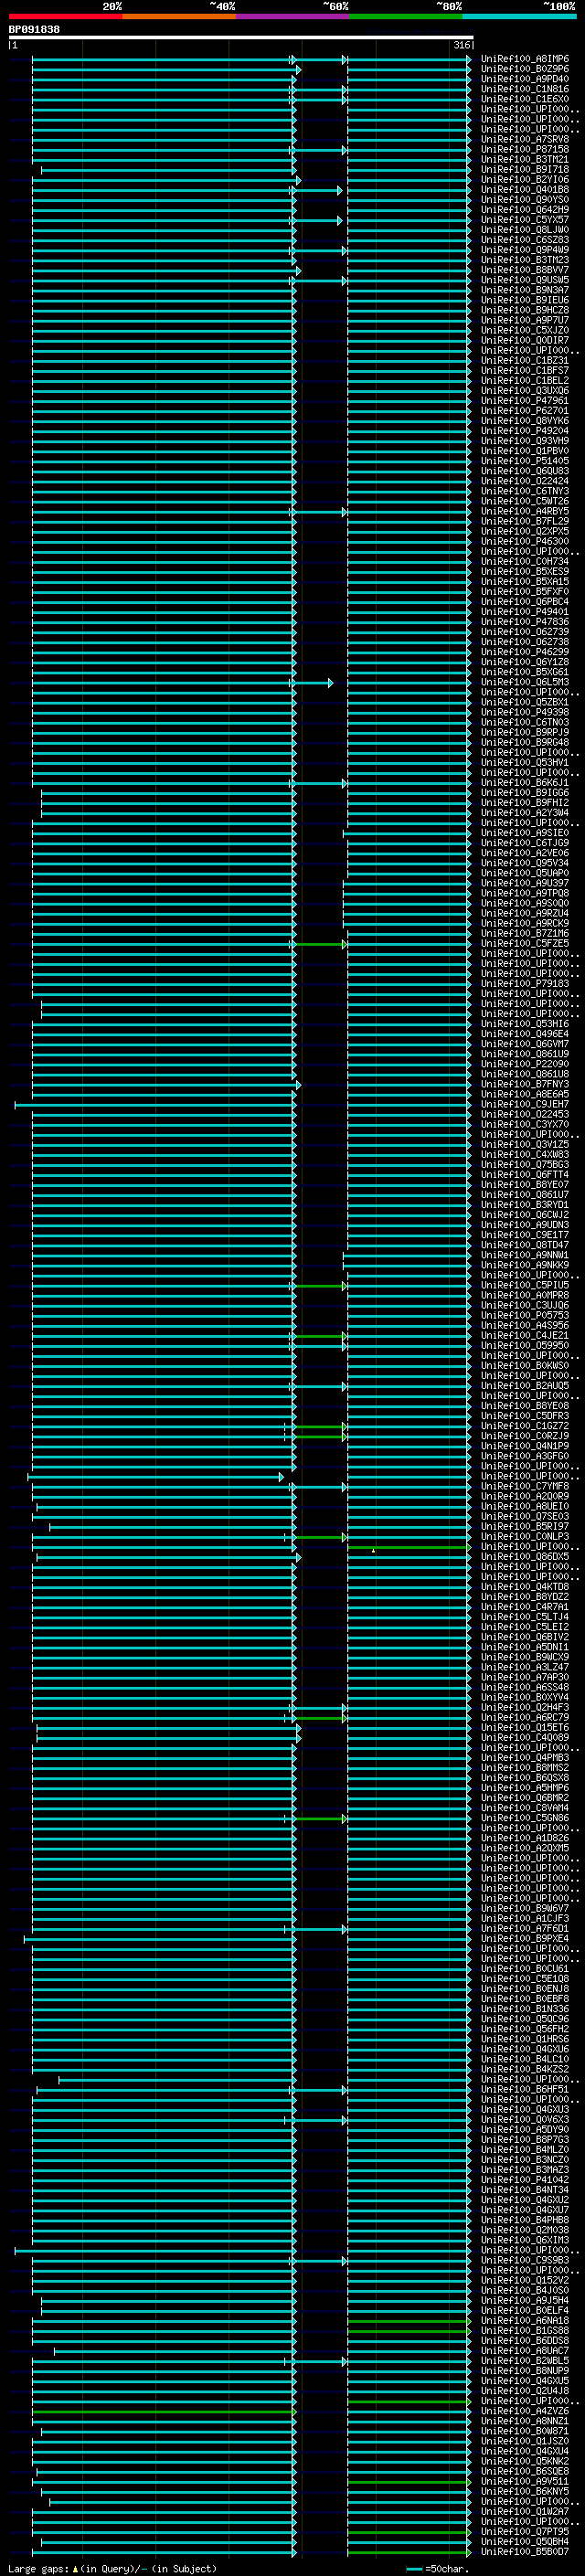
Task: Select hit label UniRef100_Q5QBH4
Action: click(524, 2541)
